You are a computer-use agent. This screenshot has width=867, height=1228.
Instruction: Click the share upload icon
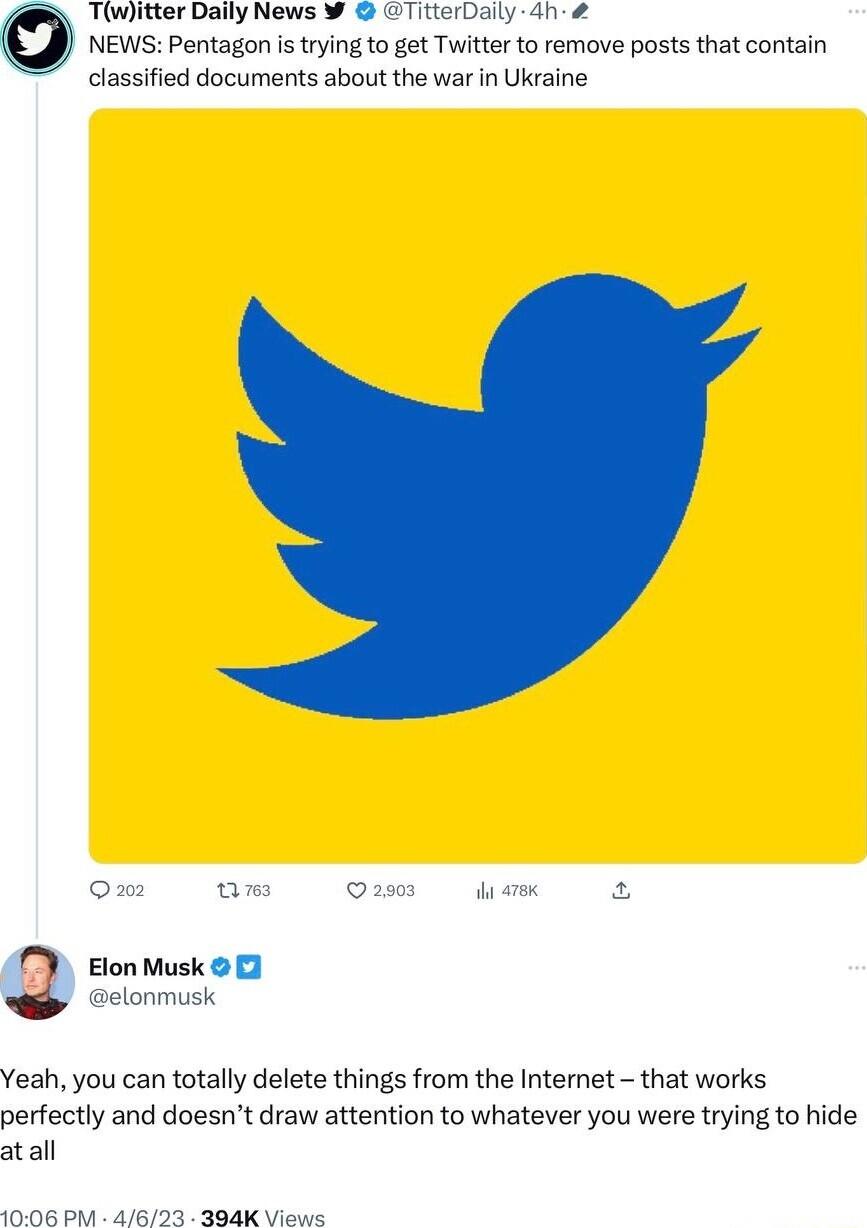620,889
